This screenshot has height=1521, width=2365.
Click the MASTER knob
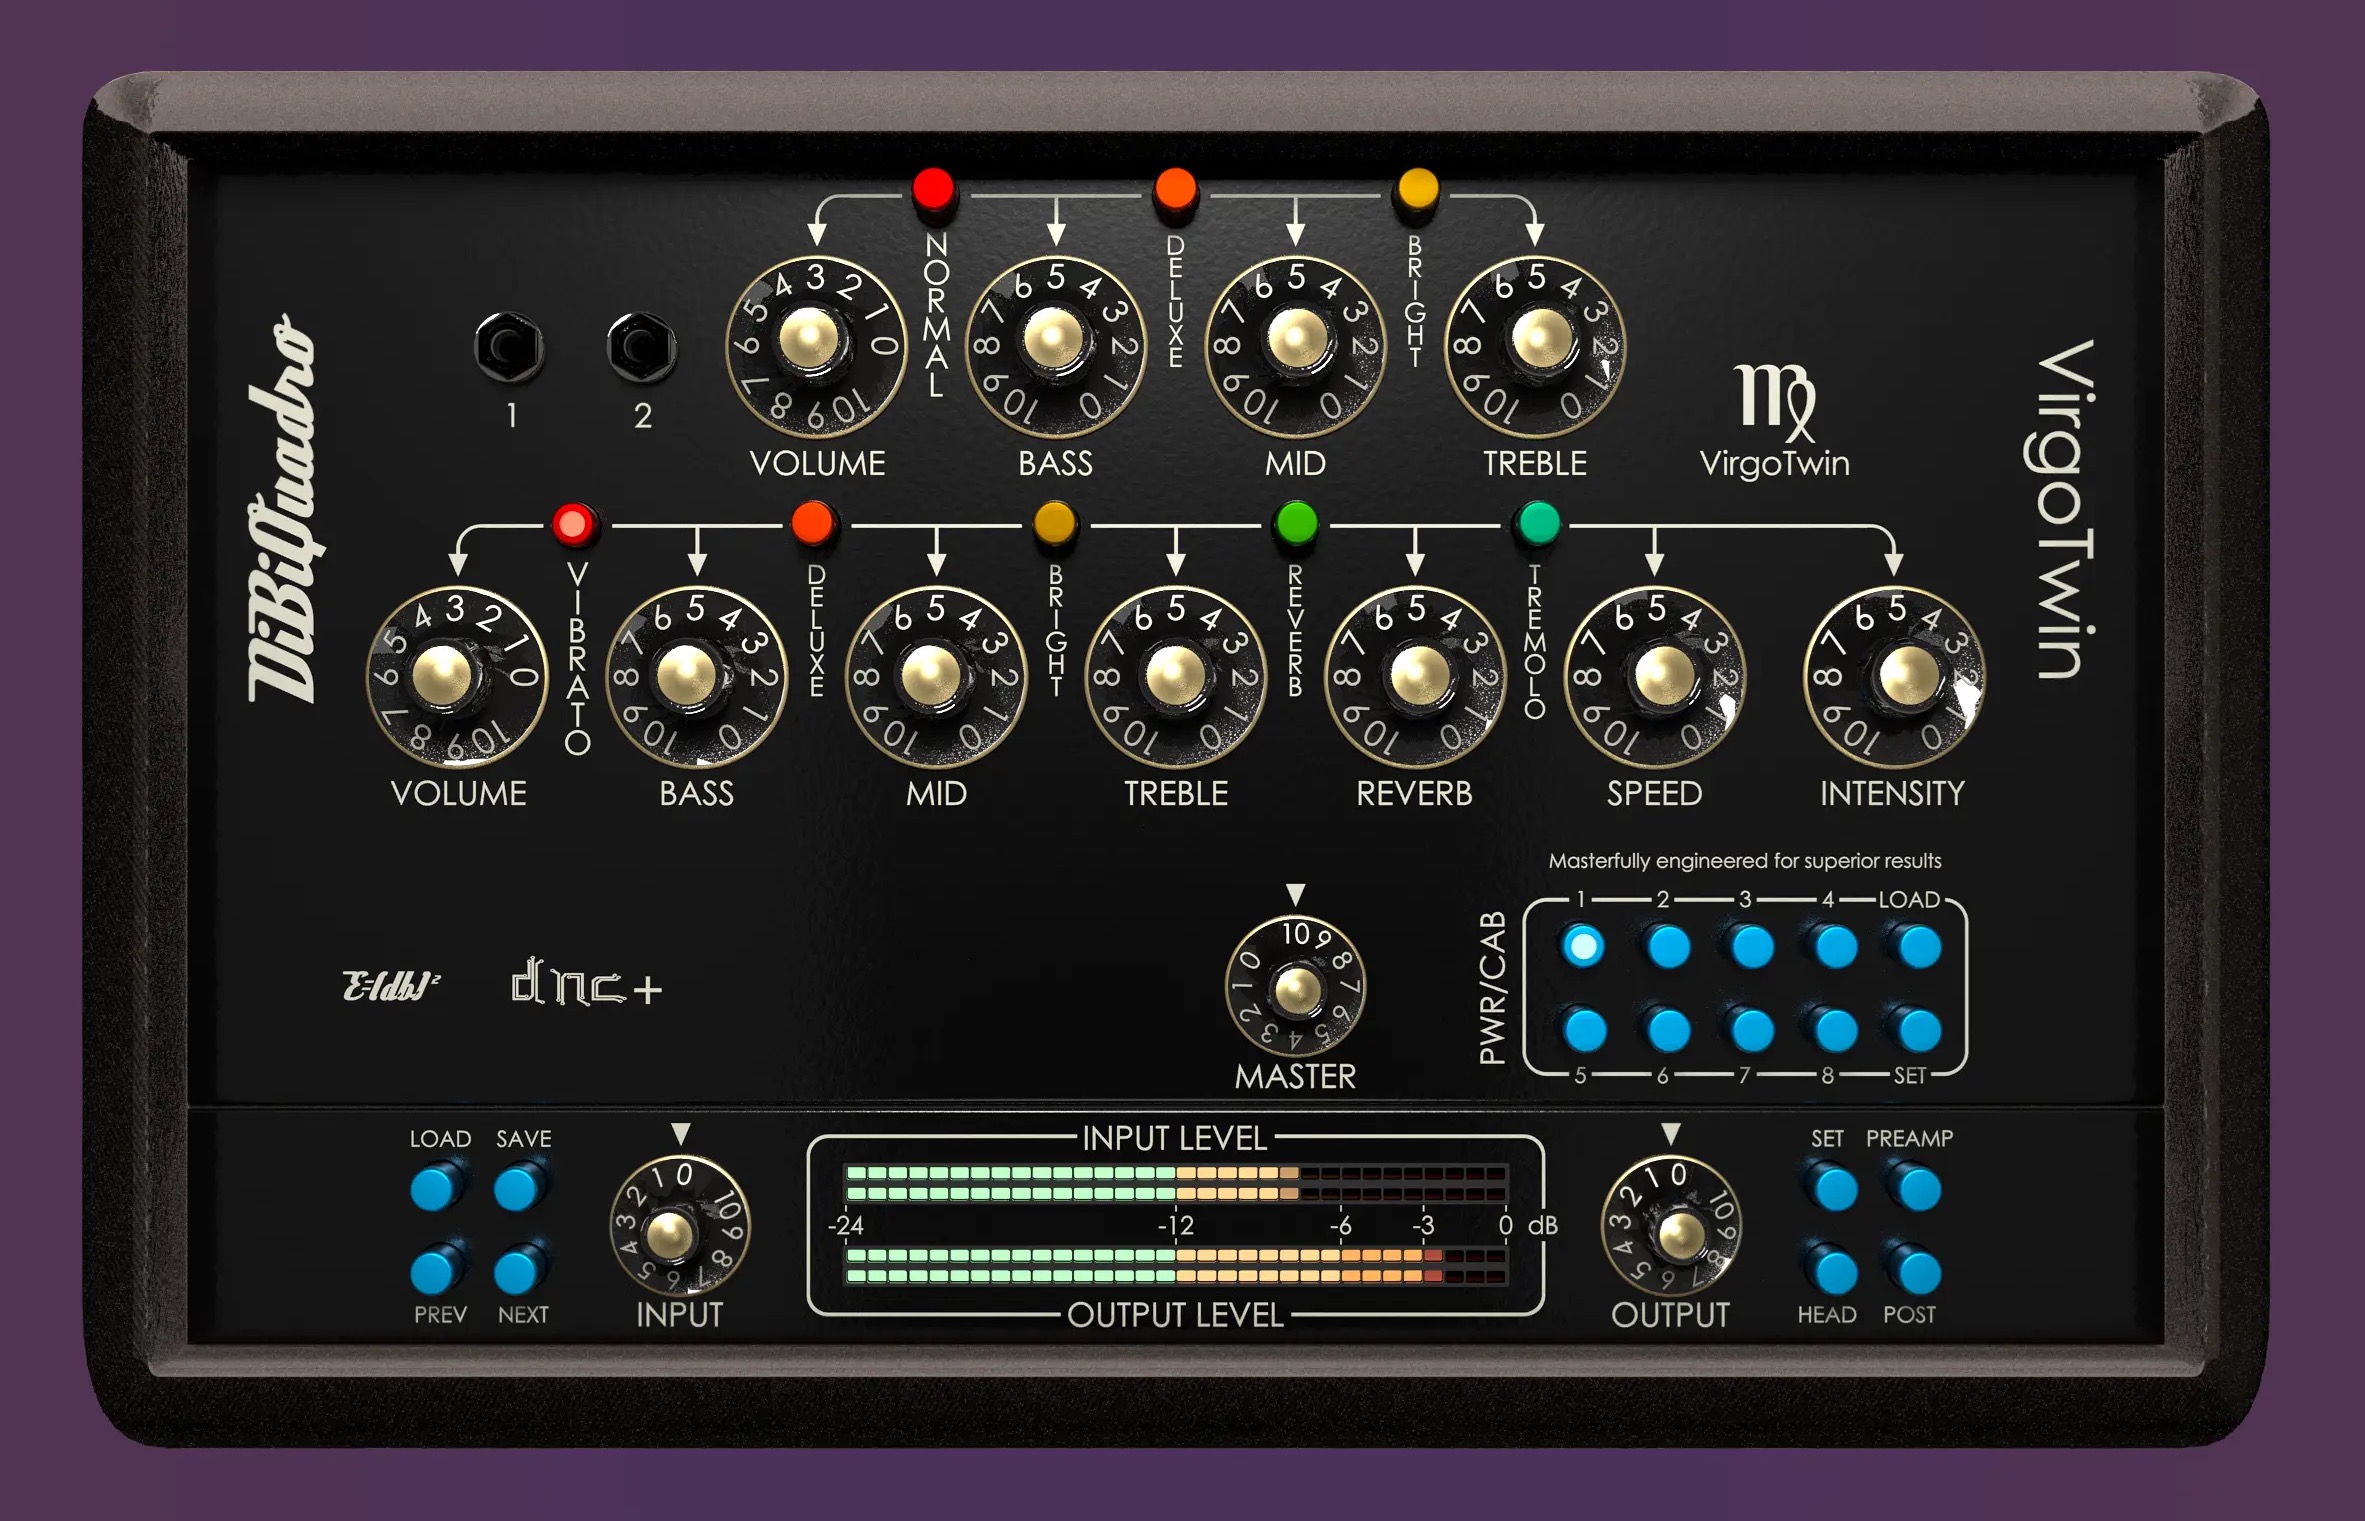click(x=1296, y=988)
